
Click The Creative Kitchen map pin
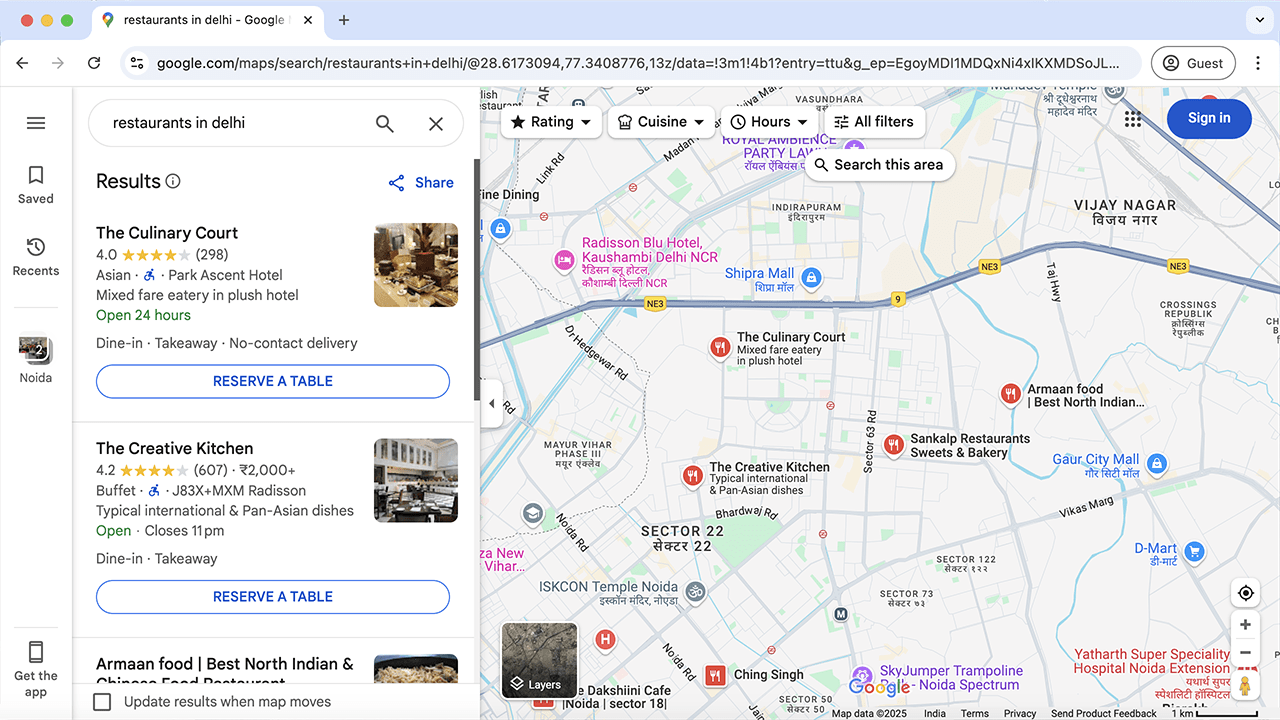tap(692, 477)
